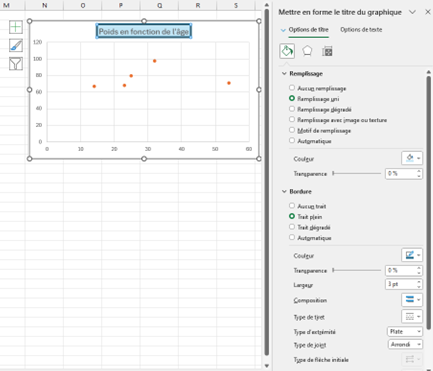Image resolution: width=433 pixels, height=371 pixels.
Task: Click the border transparency 0 % field
Action: [400, 270]
